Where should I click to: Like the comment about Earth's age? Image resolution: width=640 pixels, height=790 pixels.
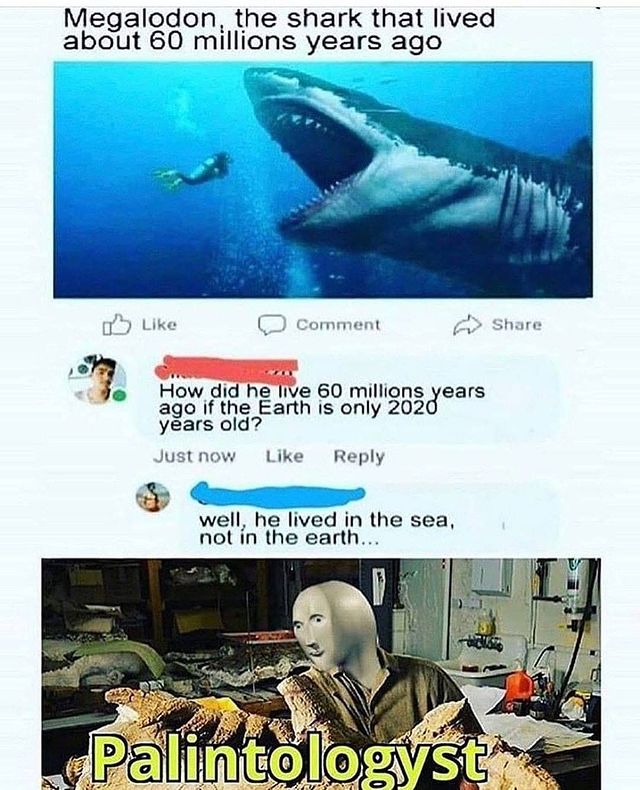(x=284, y=456)
